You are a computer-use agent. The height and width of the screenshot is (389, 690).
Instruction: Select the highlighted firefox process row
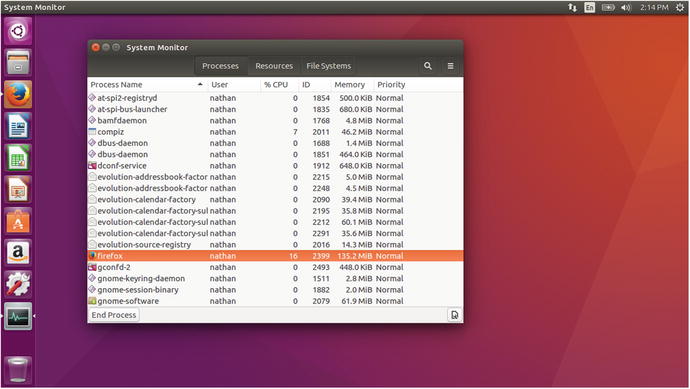pyautogui.click(x=275, y=256)
